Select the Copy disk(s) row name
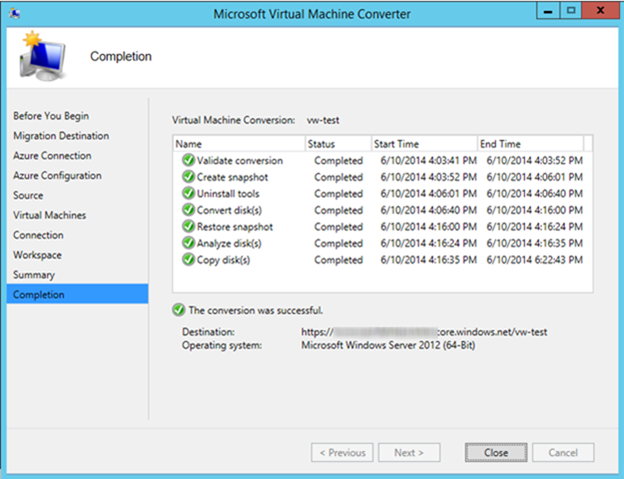The image size is (624, 479). (223, 260)
